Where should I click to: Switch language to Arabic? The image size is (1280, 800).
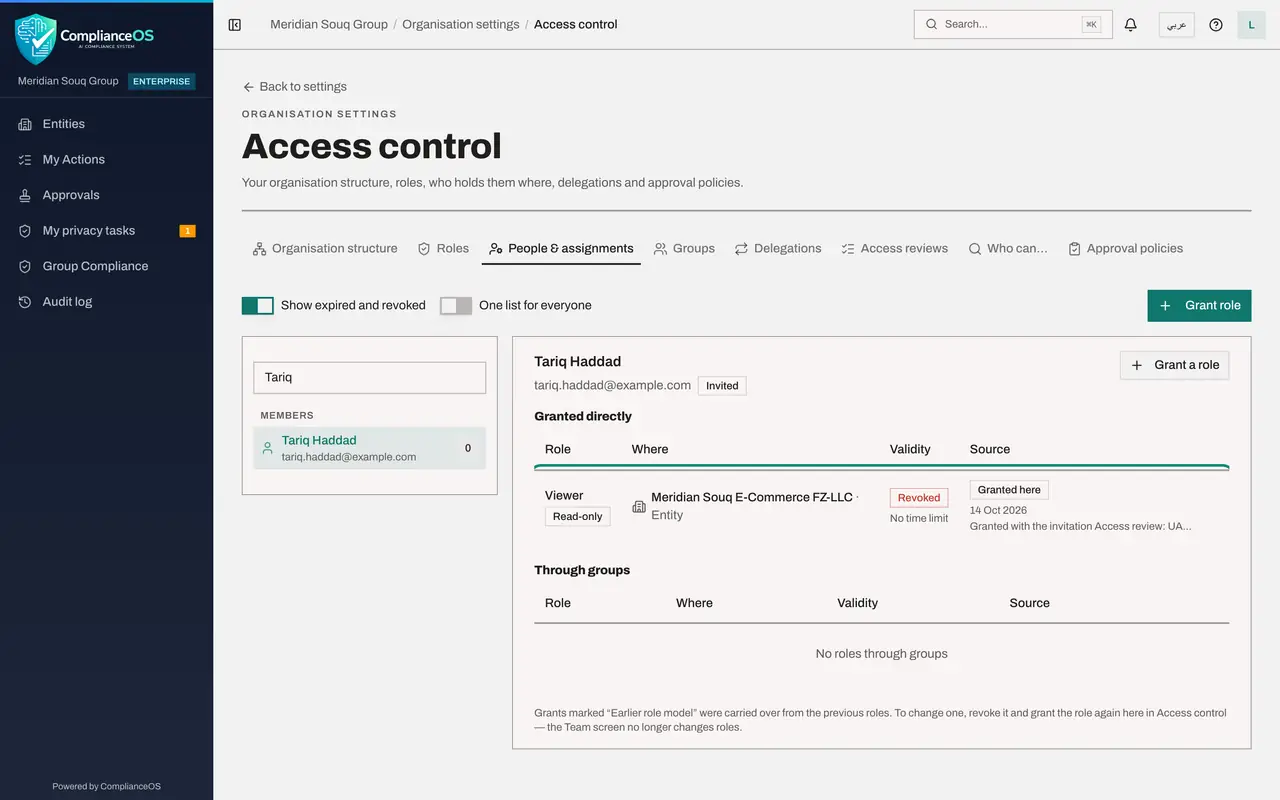pos(1177,24)
